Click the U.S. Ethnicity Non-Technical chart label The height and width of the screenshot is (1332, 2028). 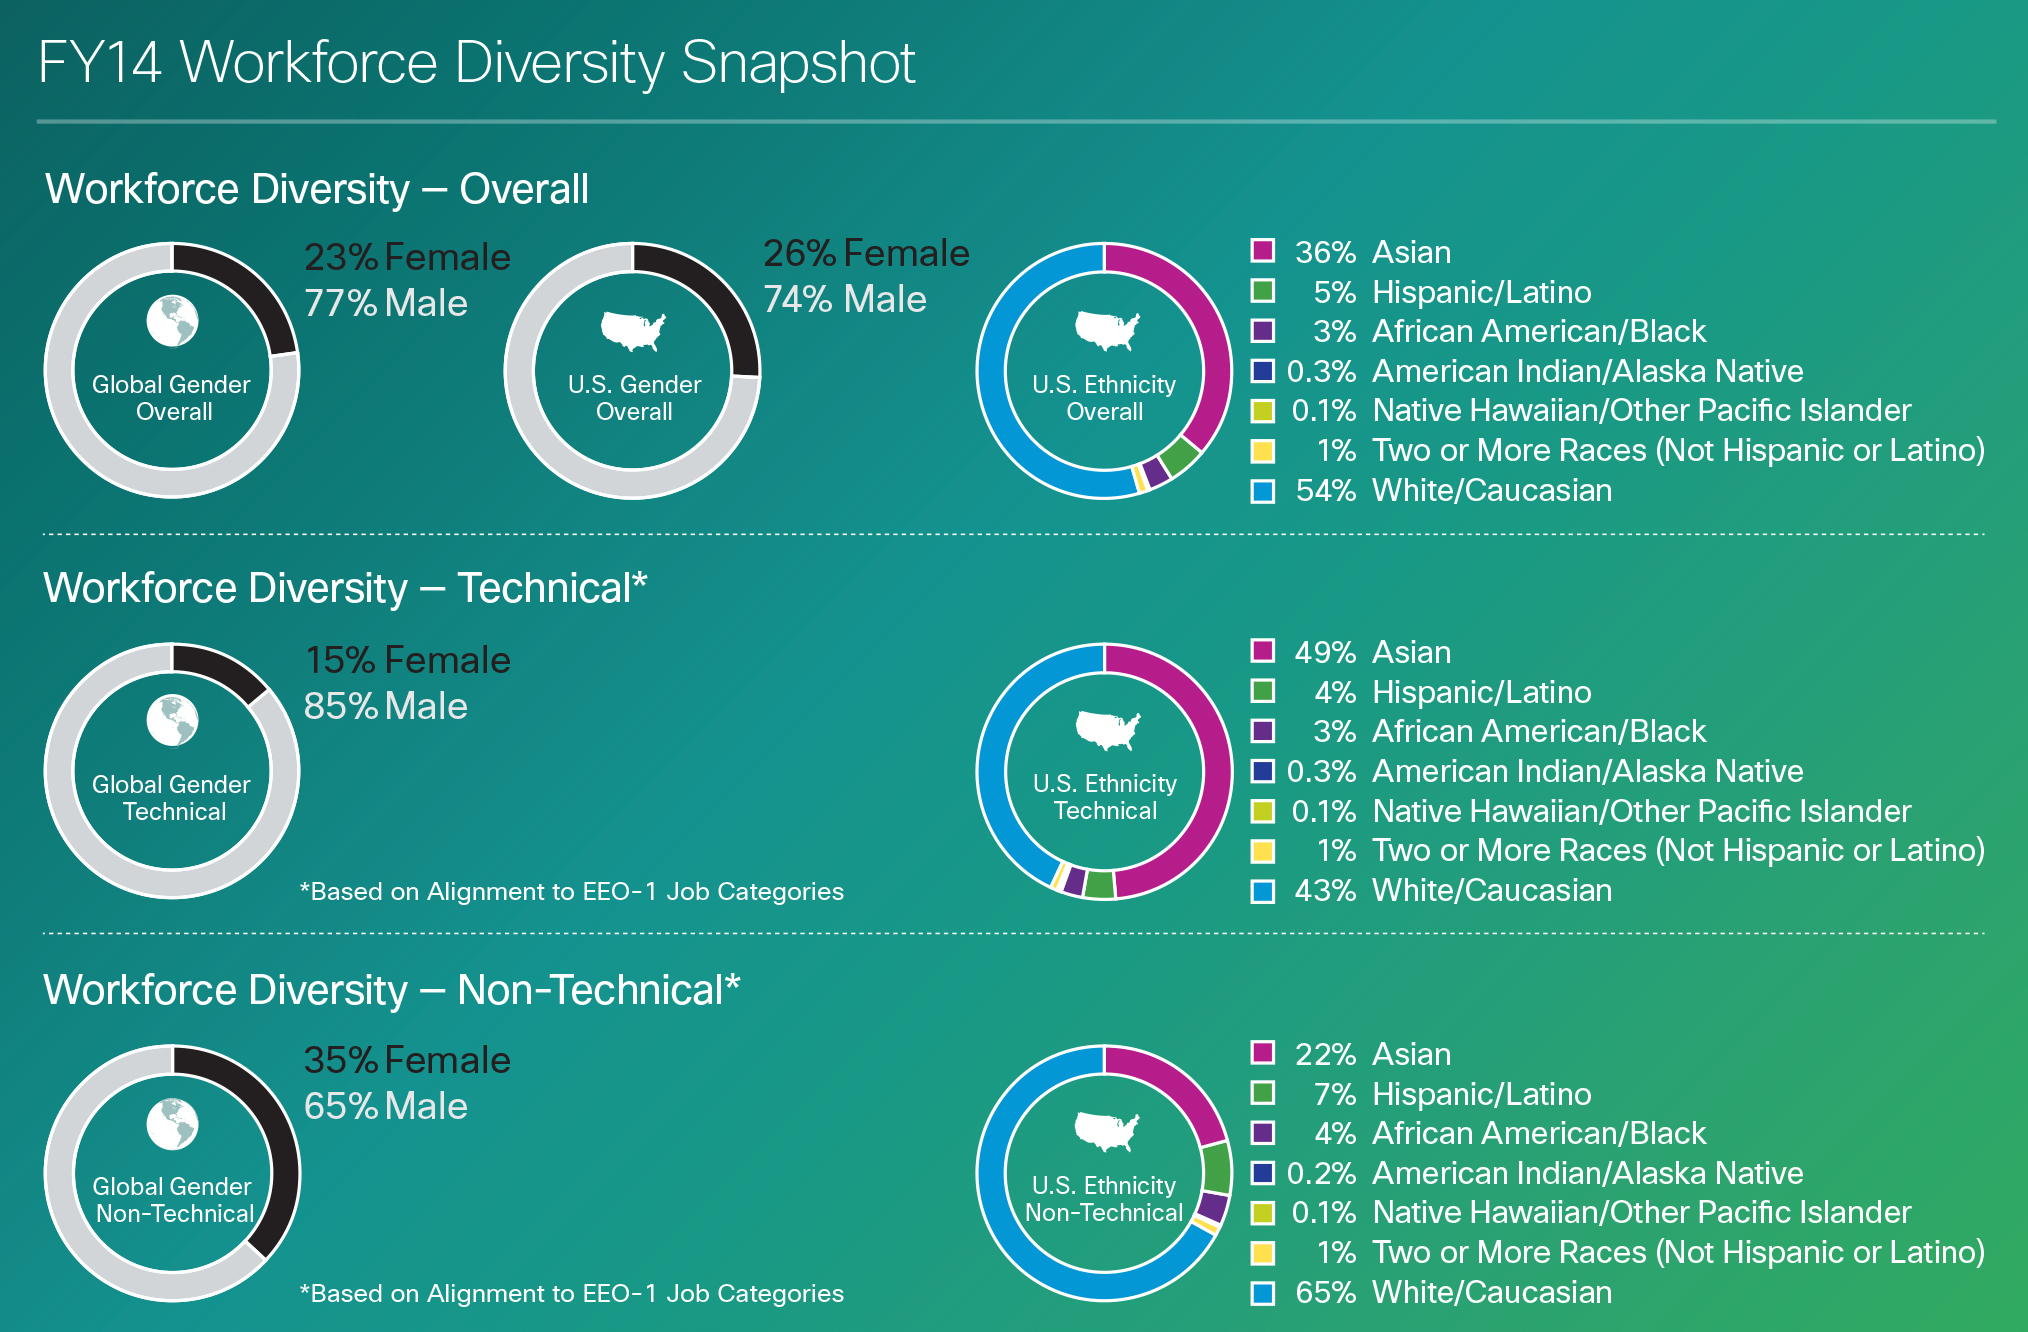1104,1199
